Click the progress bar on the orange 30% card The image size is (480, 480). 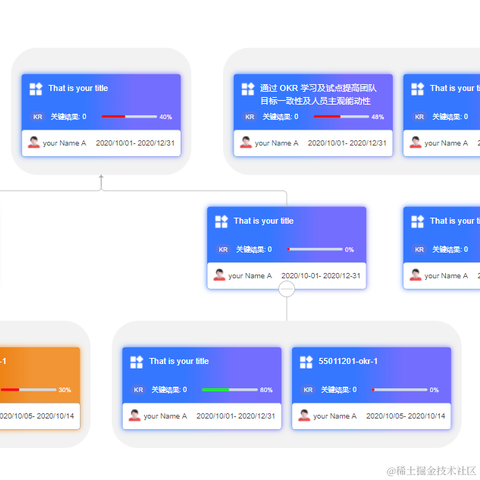[x=28, y=390]
